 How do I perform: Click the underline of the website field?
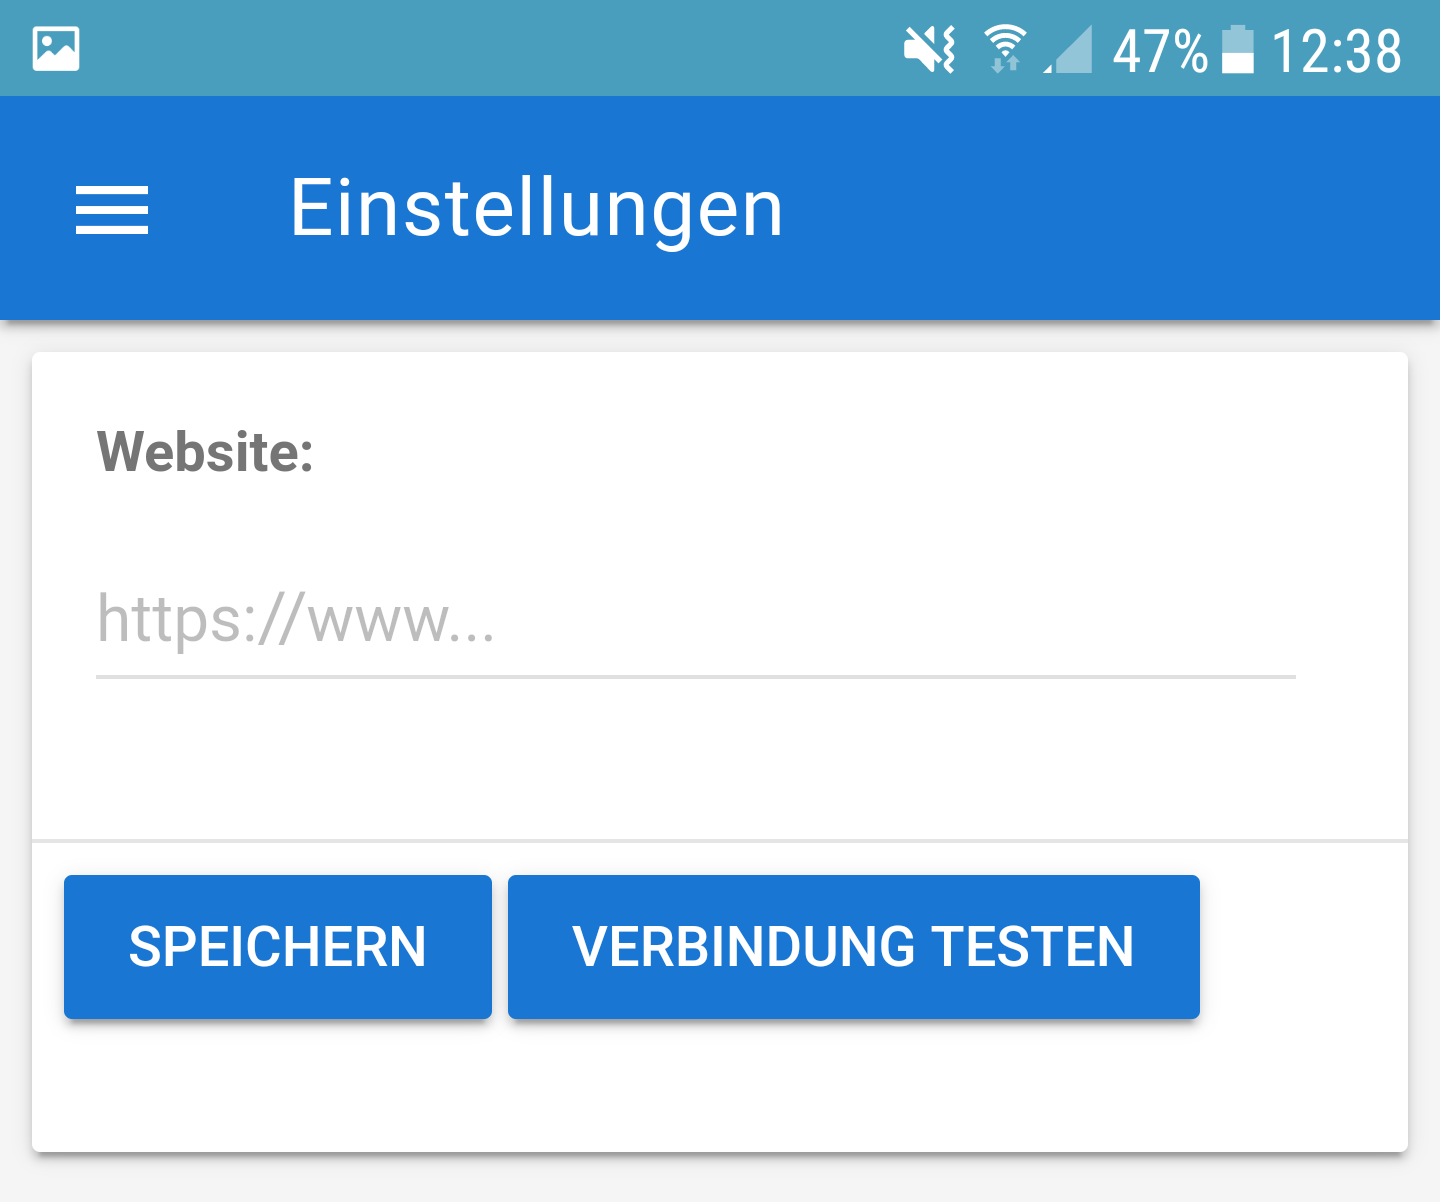696,677
